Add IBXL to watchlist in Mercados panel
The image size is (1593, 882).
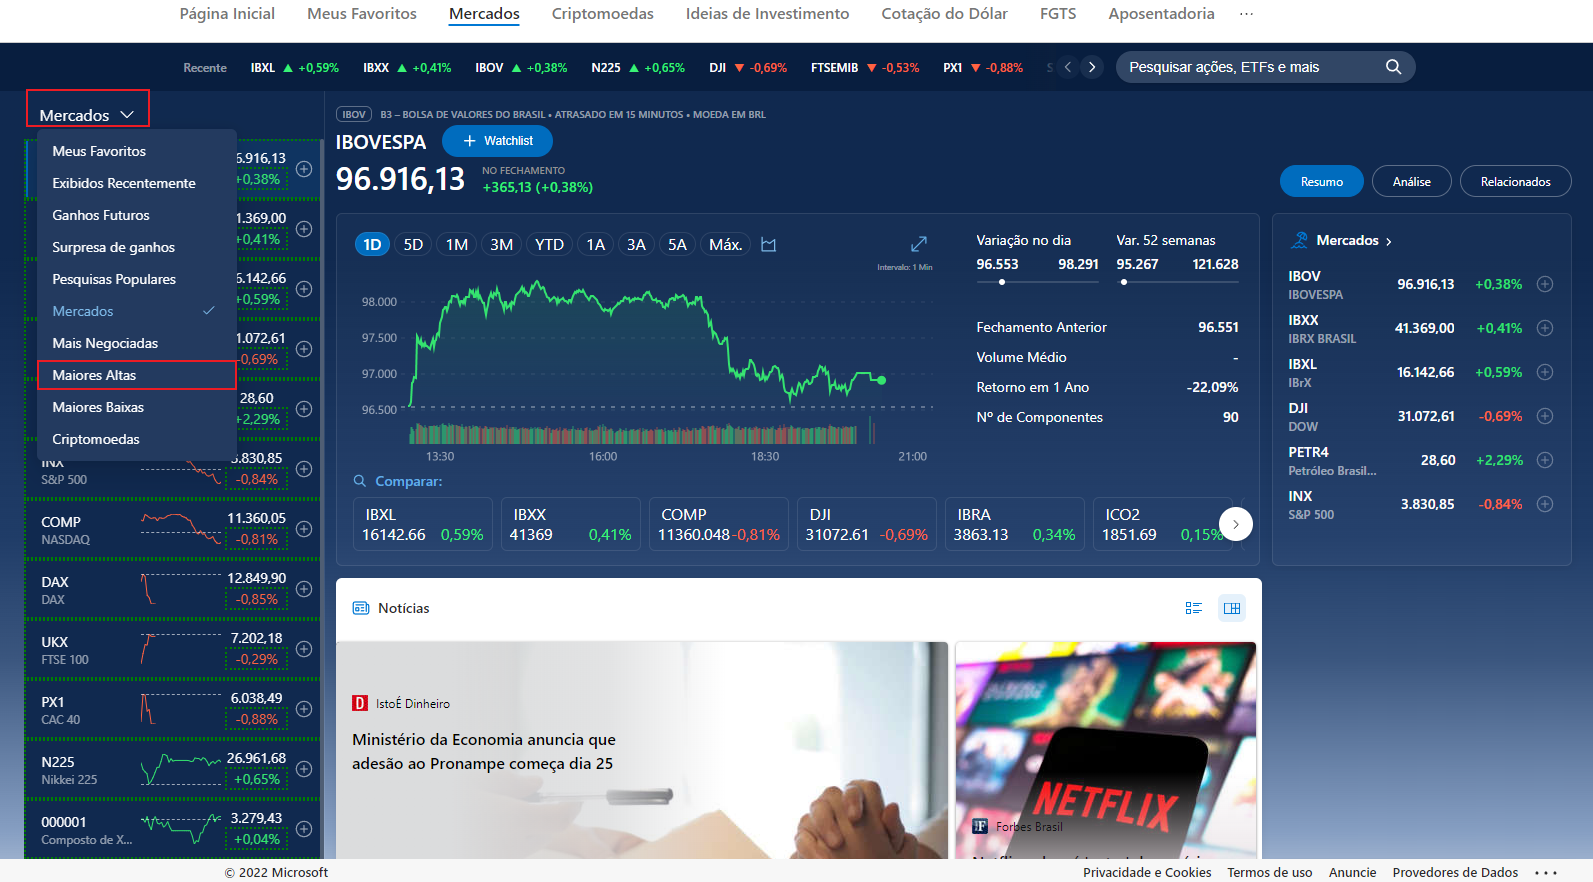(x=1545, y=372)
